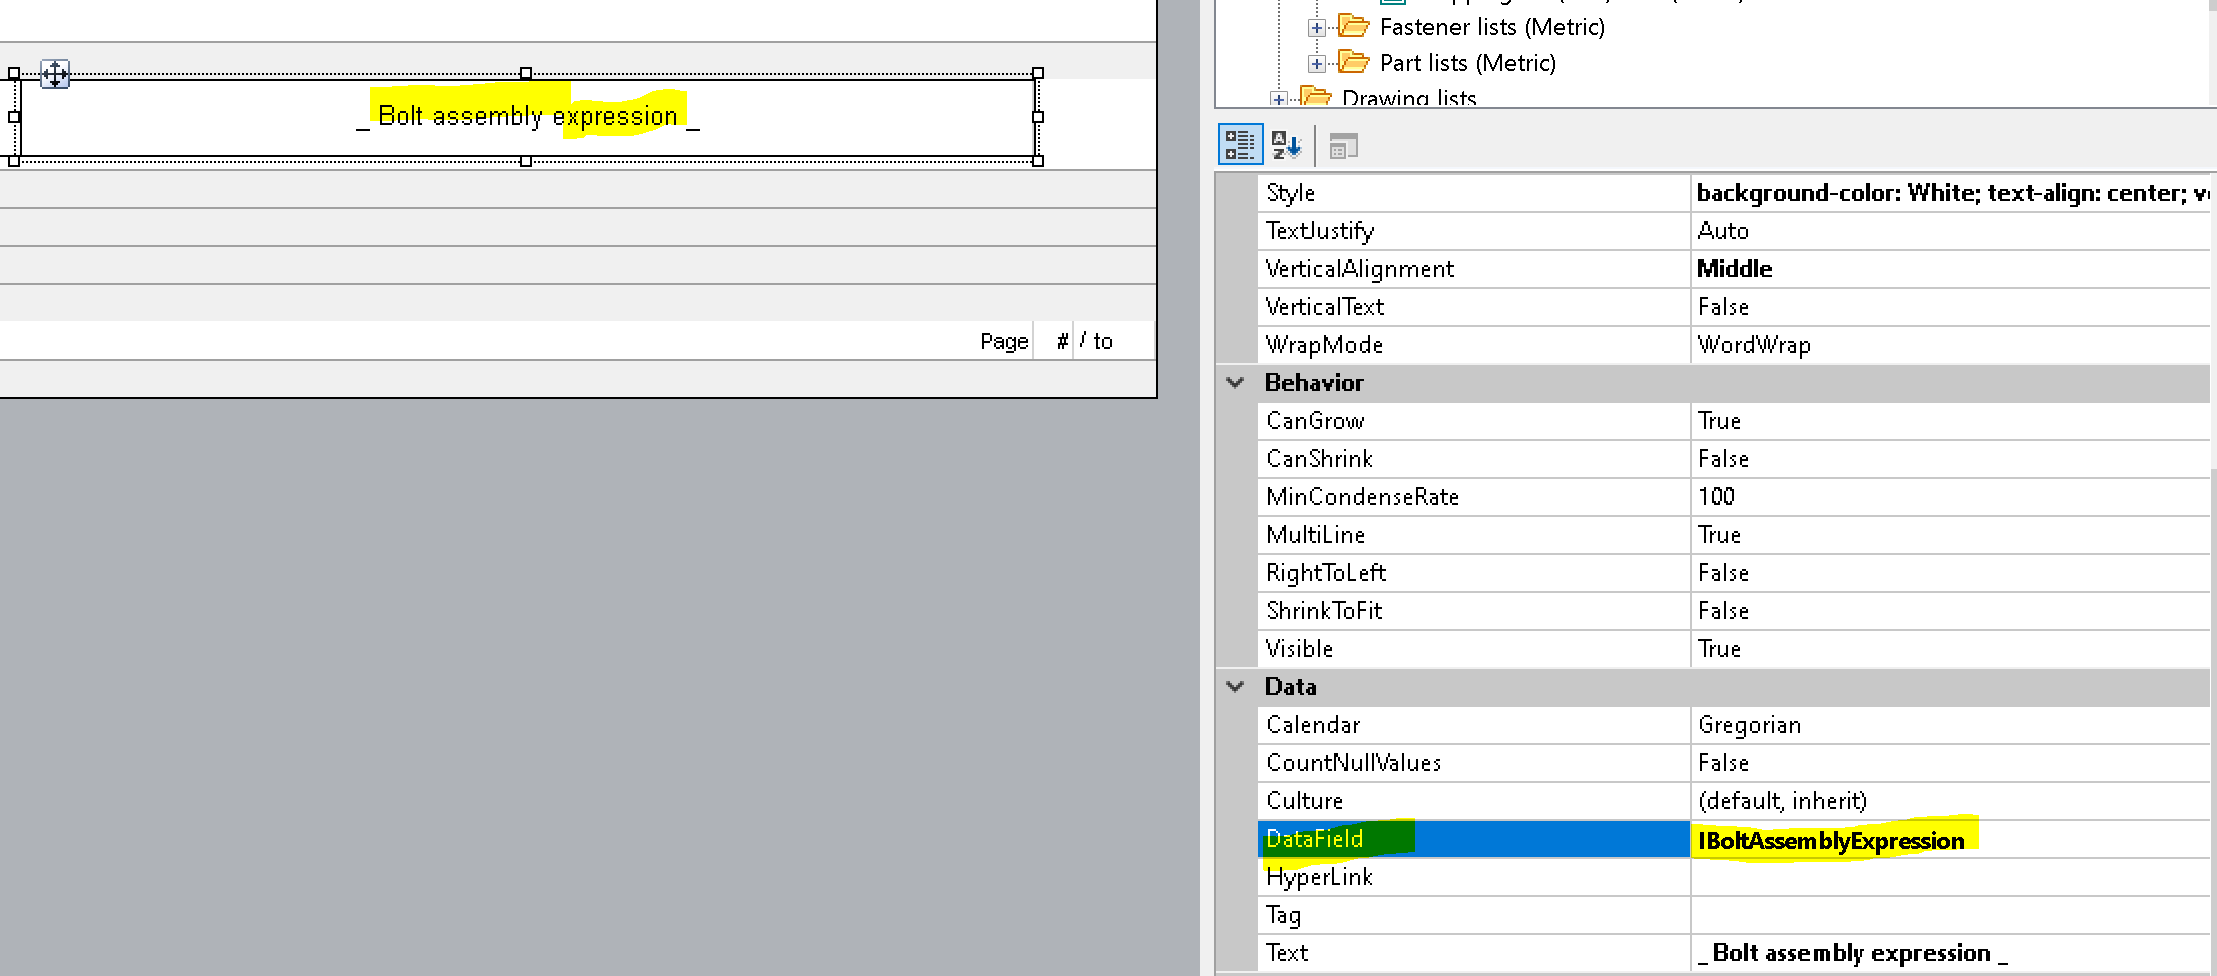Click the Drawing lists folder icon
The width and height of the screenshot is (2217, 976).
[x=1315, y=97]
